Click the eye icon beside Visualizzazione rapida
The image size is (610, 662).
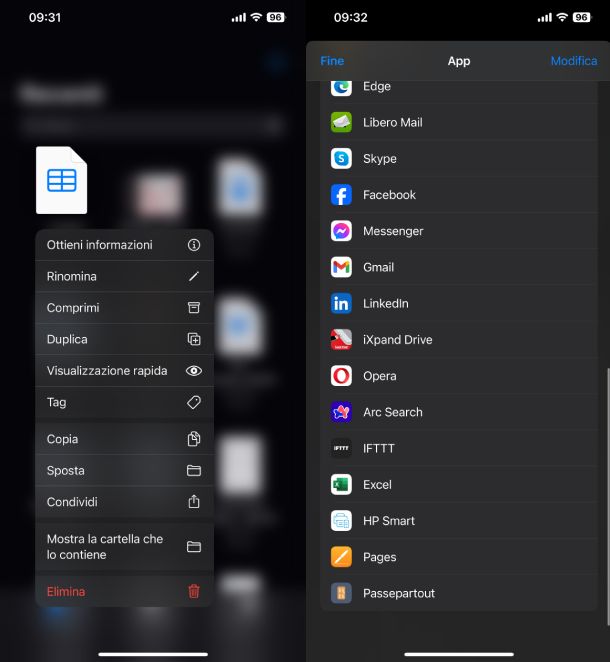pyautogui.click(x=194, y=371)
